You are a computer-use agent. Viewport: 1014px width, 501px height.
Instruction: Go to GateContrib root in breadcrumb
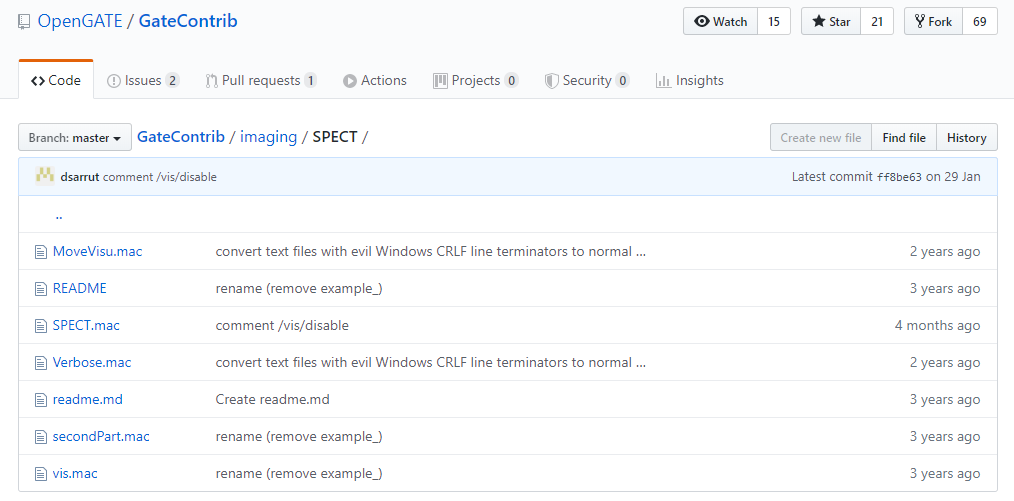pos(181,137)
